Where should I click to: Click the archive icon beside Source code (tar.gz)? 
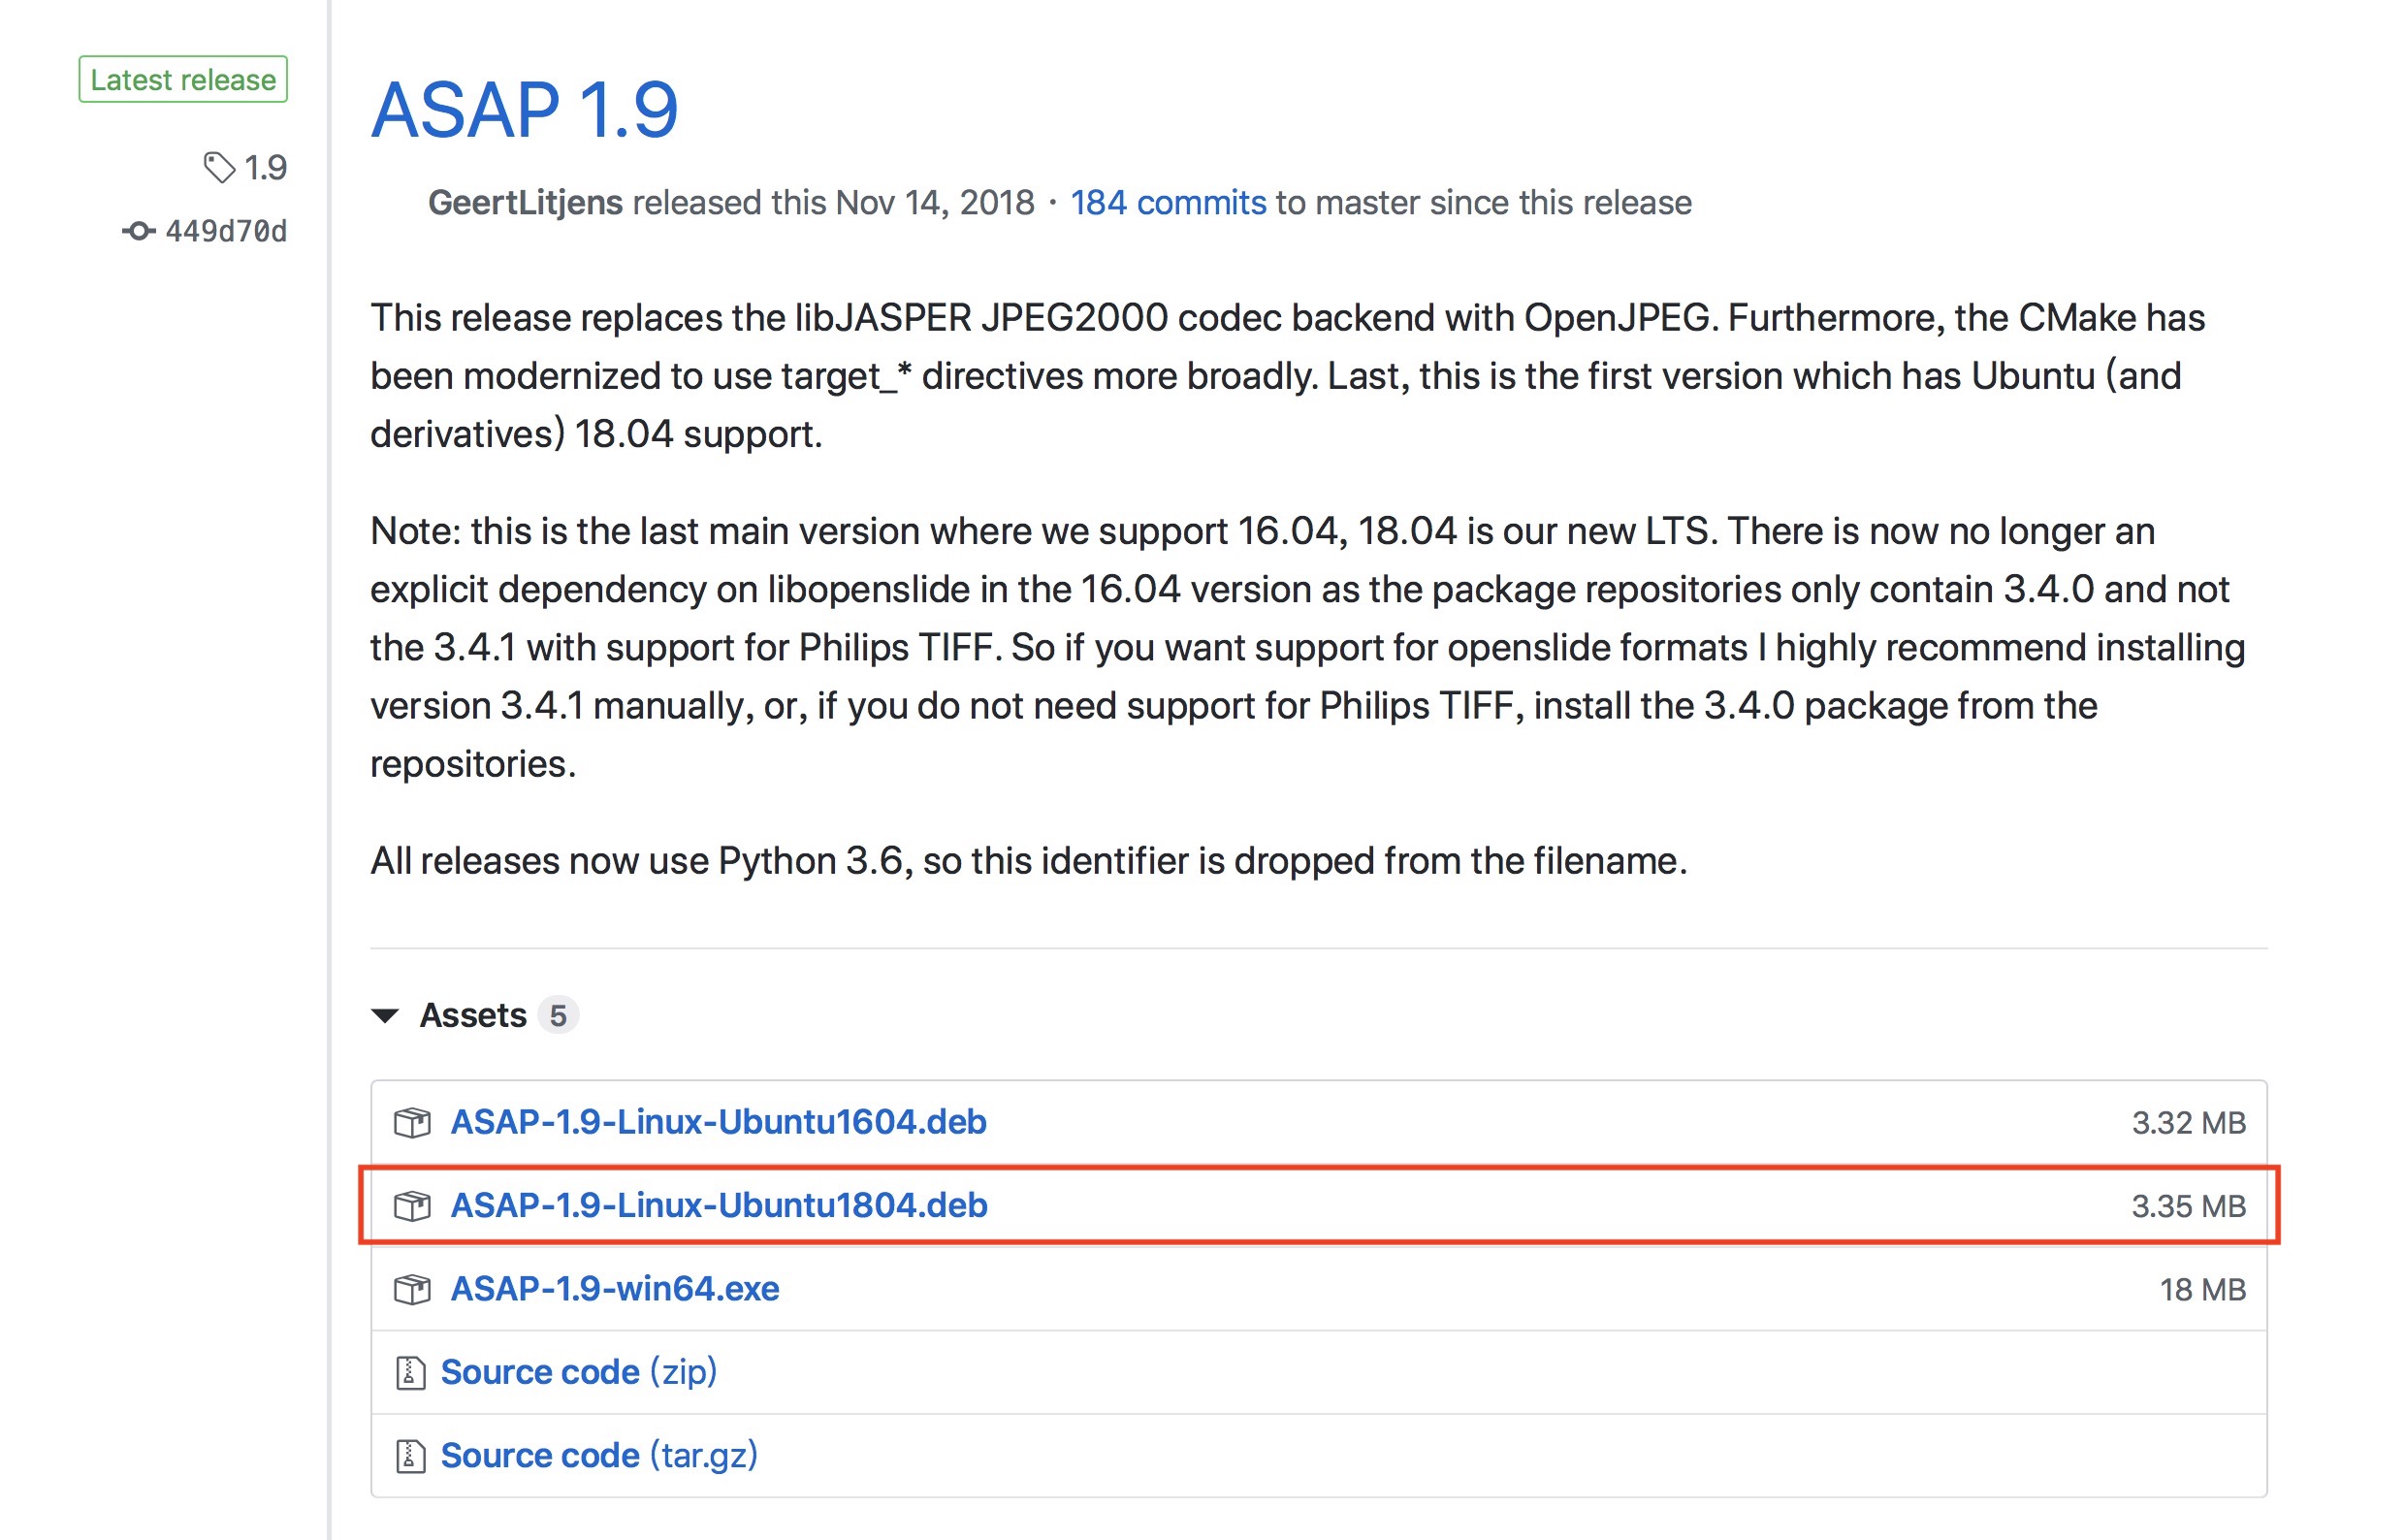tap(410, 1456)
